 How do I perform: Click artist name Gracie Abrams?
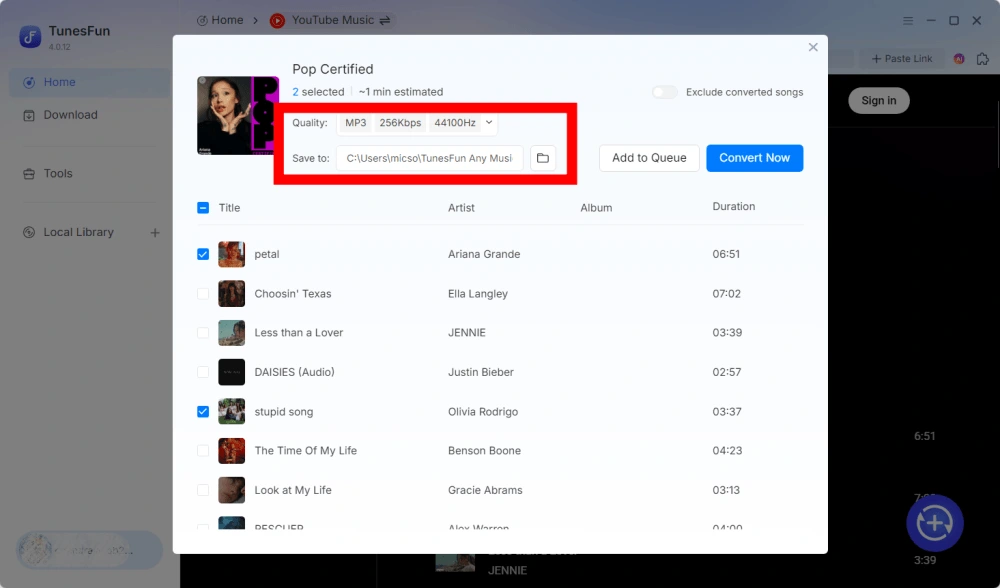485,490
